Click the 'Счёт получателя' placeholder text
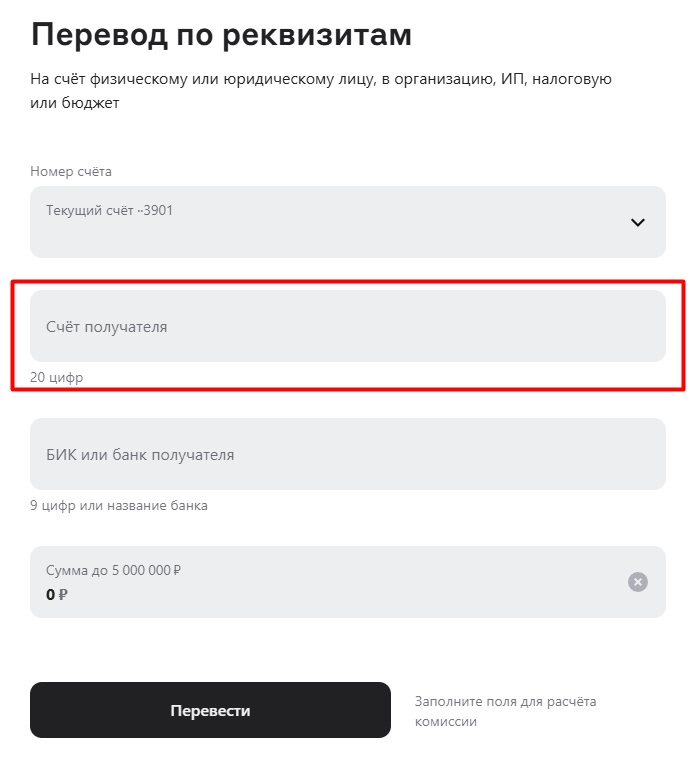696x774 pixels. point(107,327)
